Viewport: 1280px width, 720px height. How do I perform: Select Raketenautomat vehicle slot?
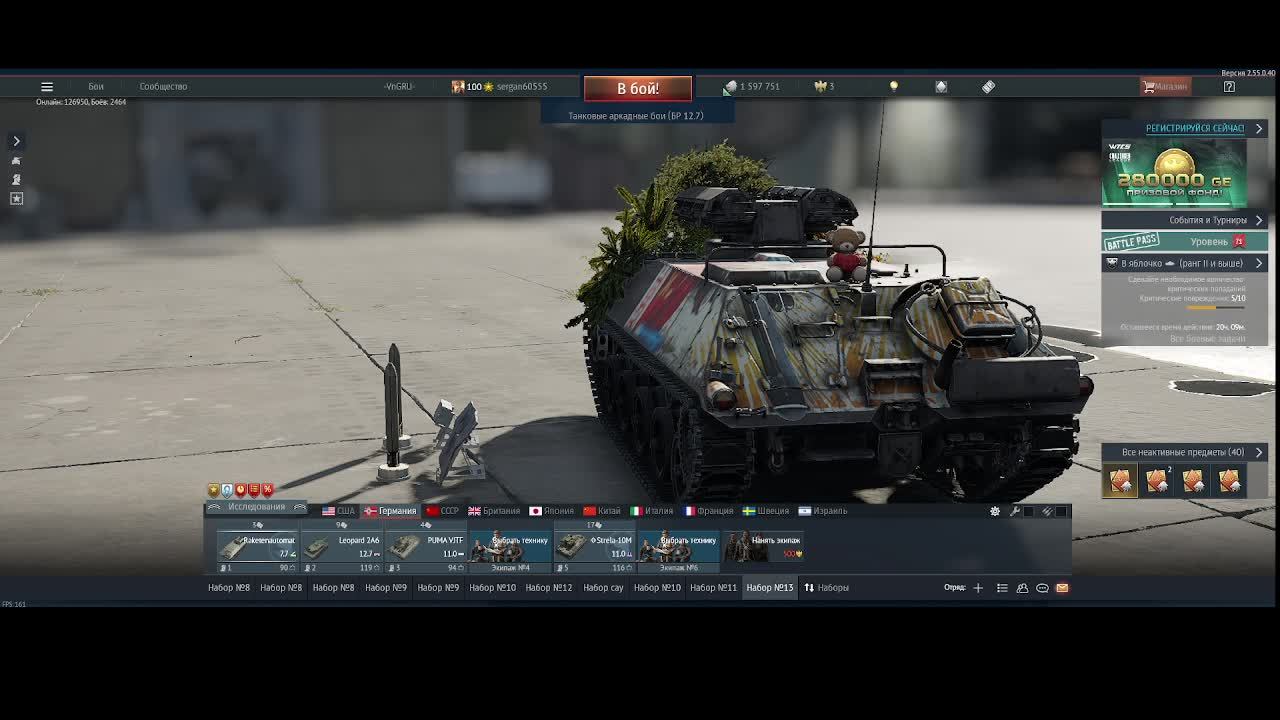pos(257,547)
